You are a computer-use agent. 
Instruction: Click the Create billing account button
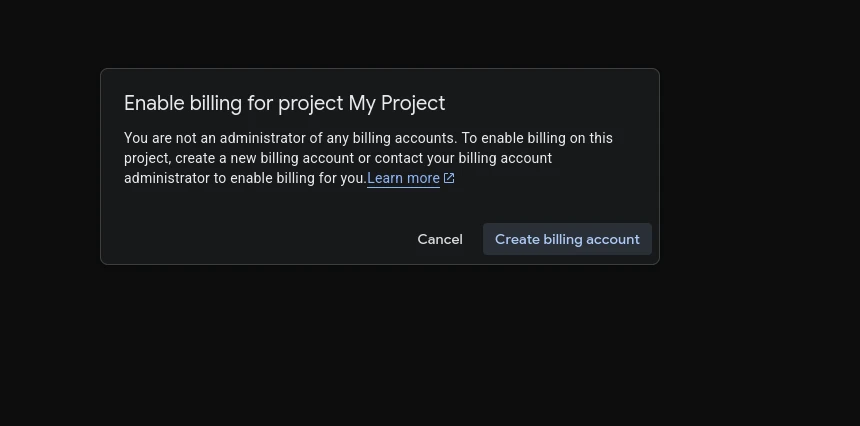(x=567, y=239)
